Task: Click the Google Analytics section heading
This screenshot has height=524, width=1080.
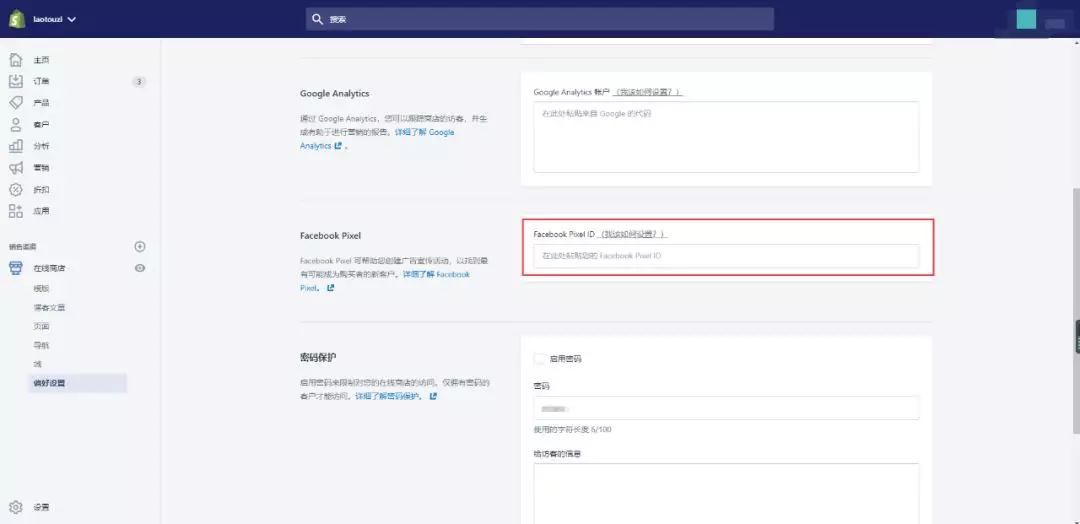Action: pos(335,94)
